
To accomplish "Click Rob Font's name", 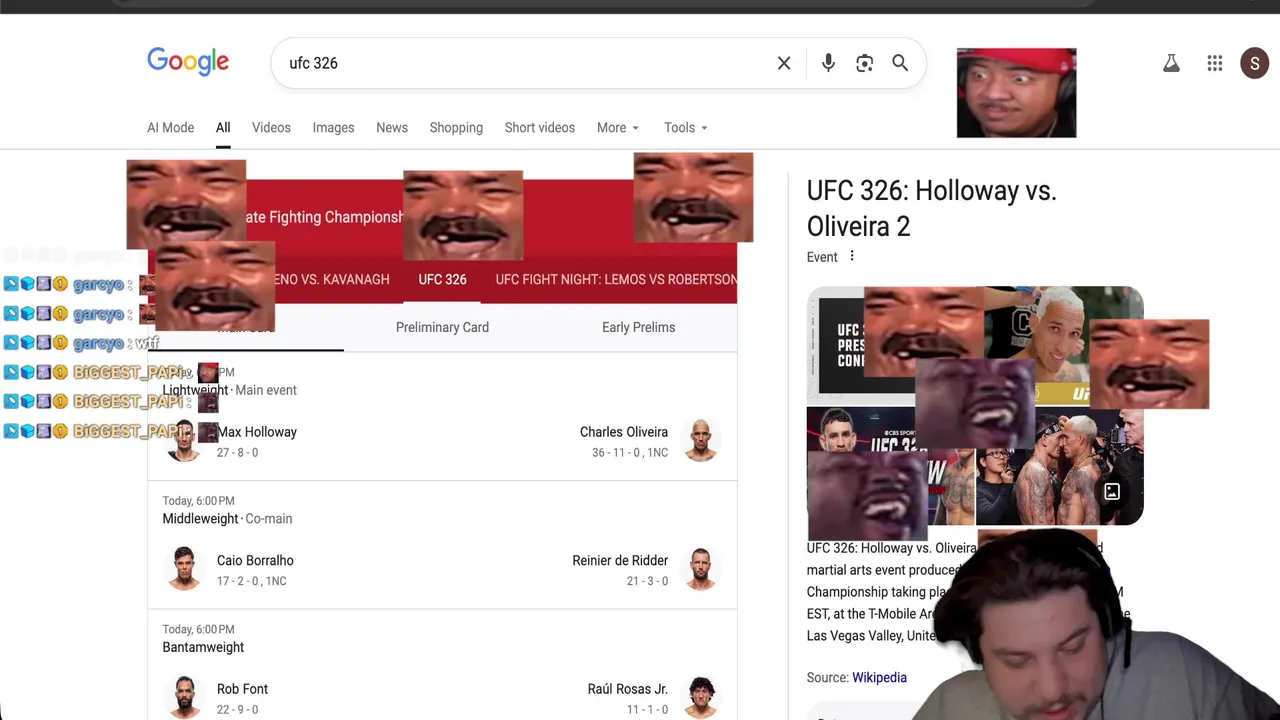I will pyautogui.click(x=242, y=689).
